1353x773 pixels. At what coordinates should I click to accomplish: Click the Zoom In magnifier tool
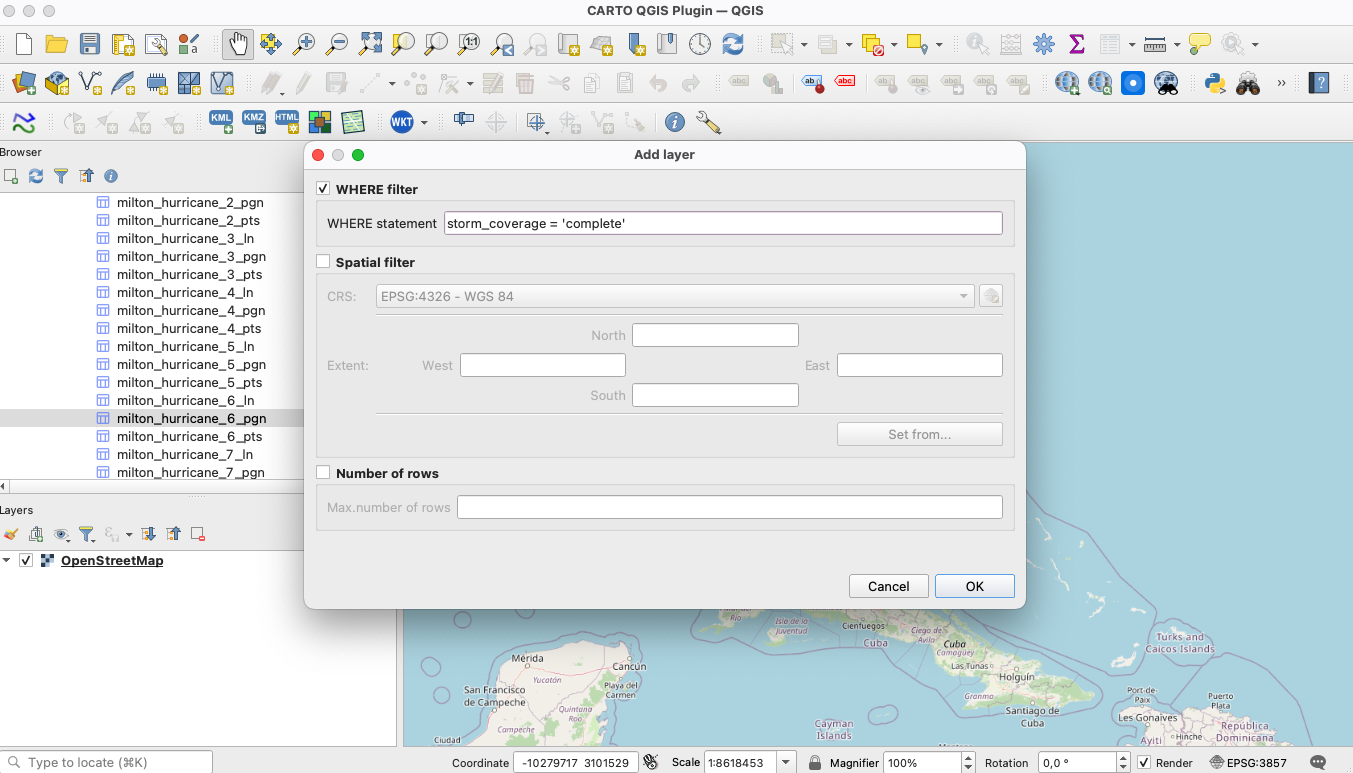click(304, 44)
